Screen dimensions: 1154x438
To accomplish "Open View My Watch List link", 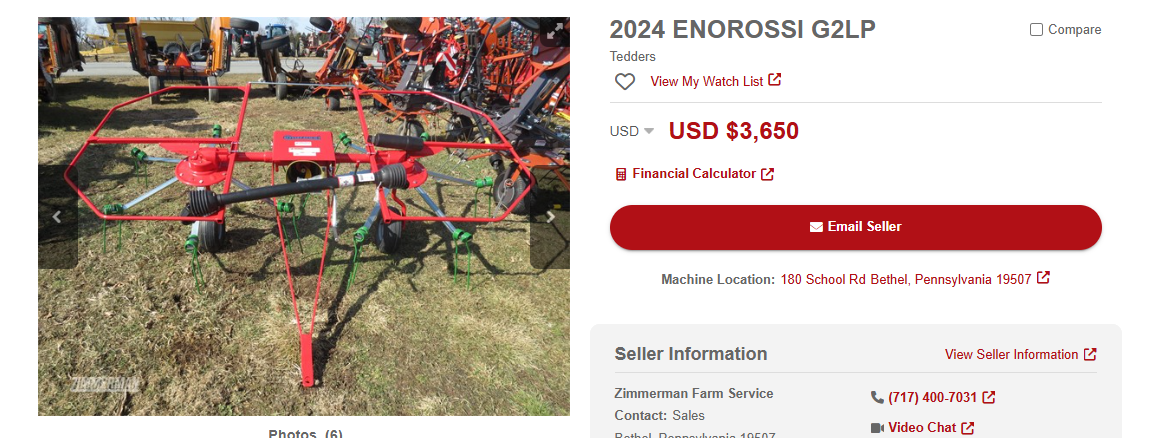I will click(707, 82).
